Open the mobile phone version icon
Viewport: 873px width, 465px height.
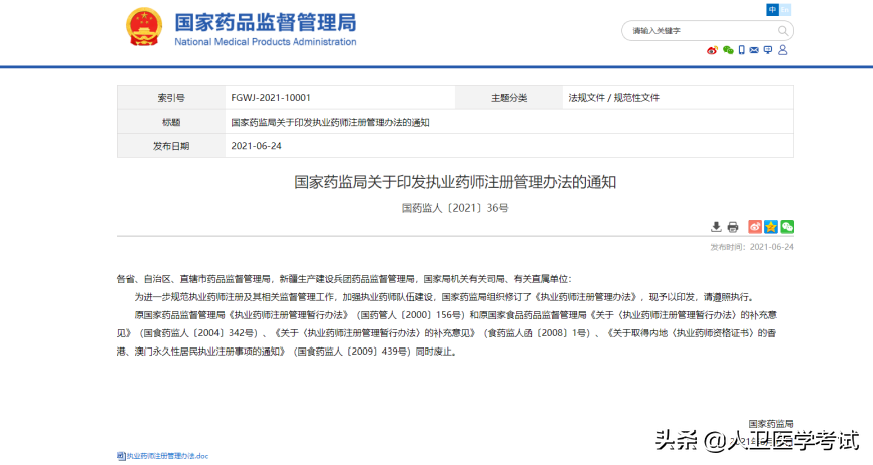coord(742,50)
